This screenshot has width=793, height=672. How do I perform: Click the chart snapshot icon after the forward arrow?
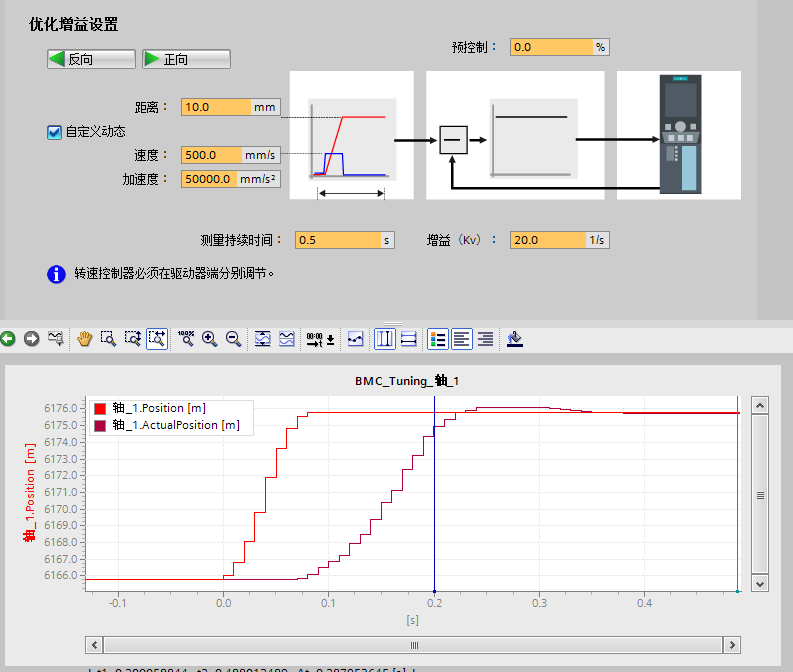pos(56,338)
